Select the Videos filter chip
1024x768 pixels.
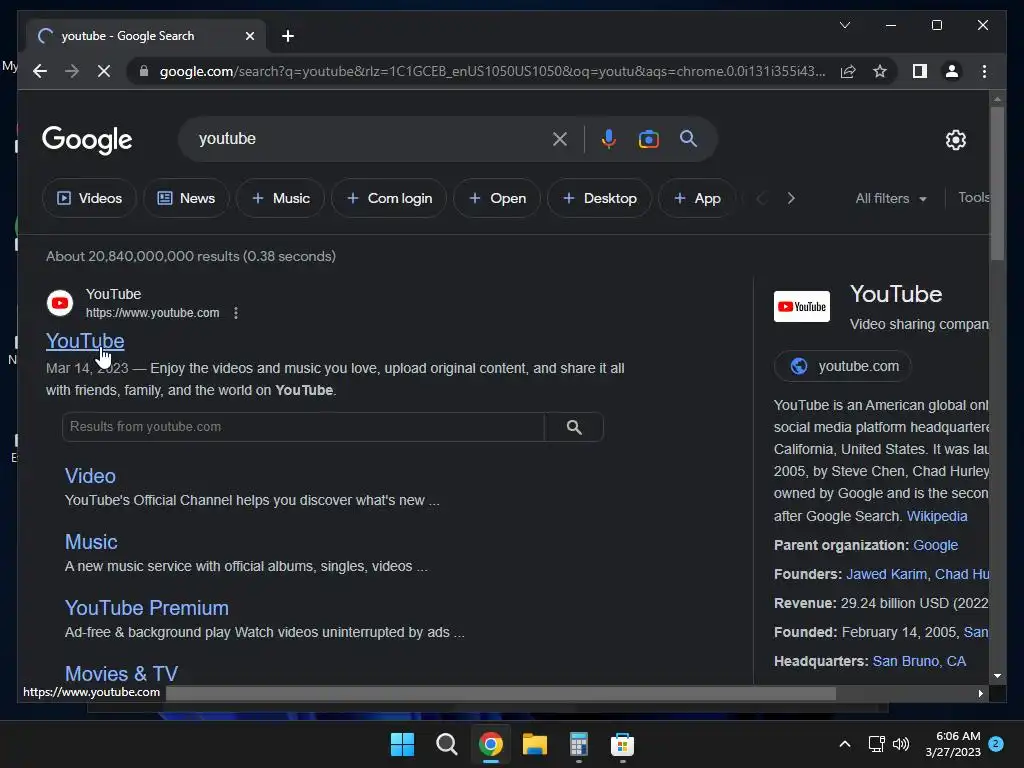tap(89, 198)
